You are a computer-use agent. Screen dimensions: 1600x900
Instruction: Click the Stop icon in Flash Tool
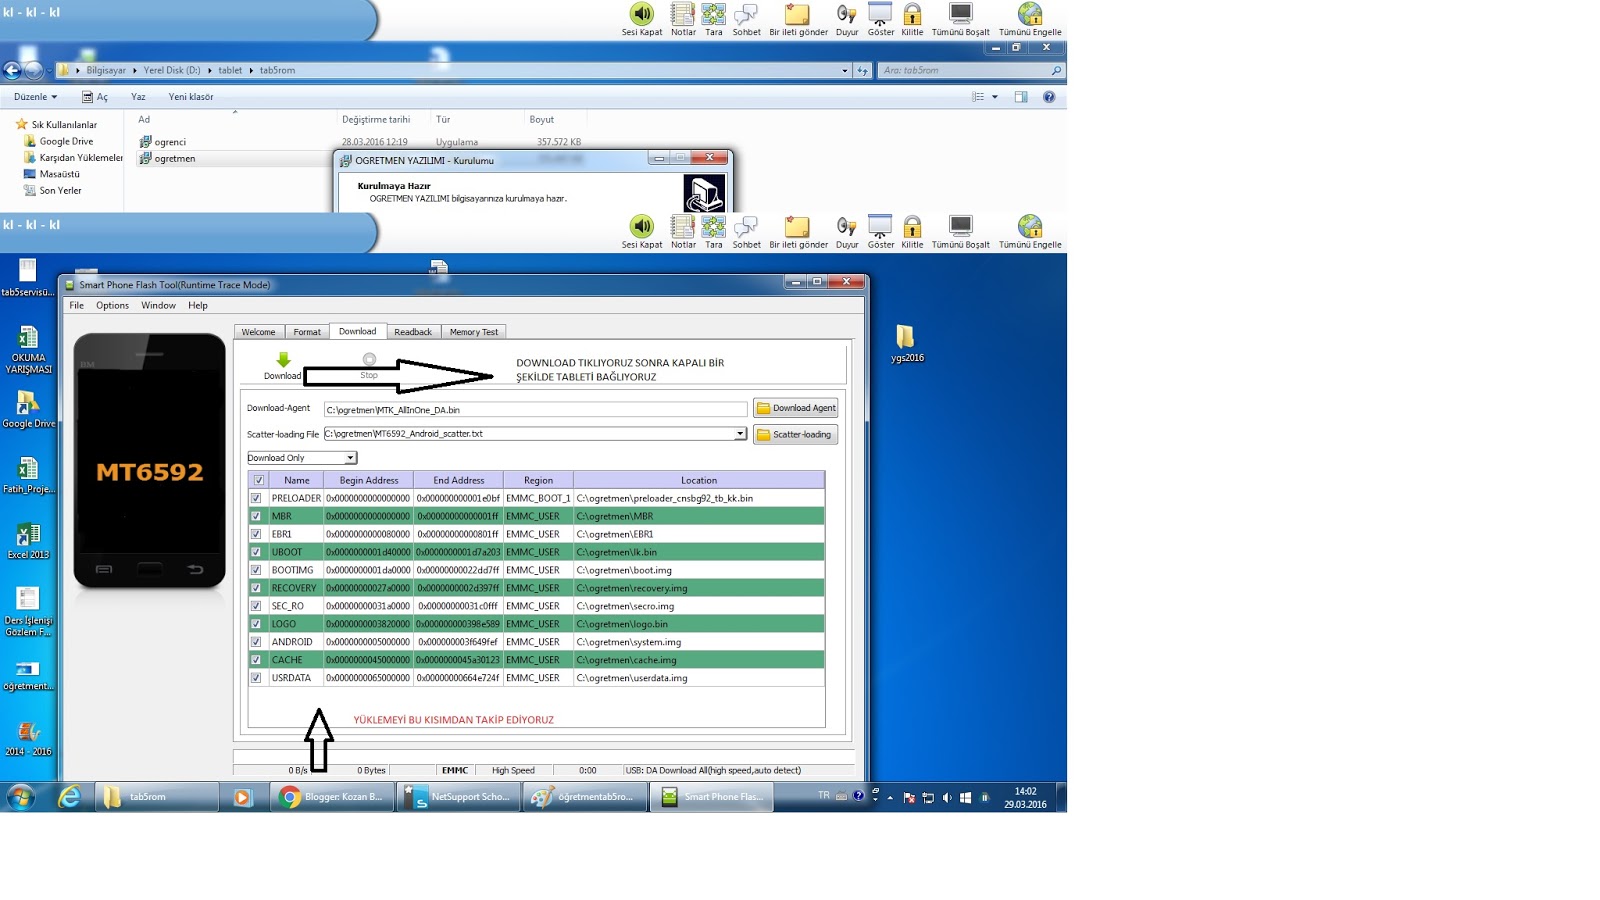click(369, 359)
